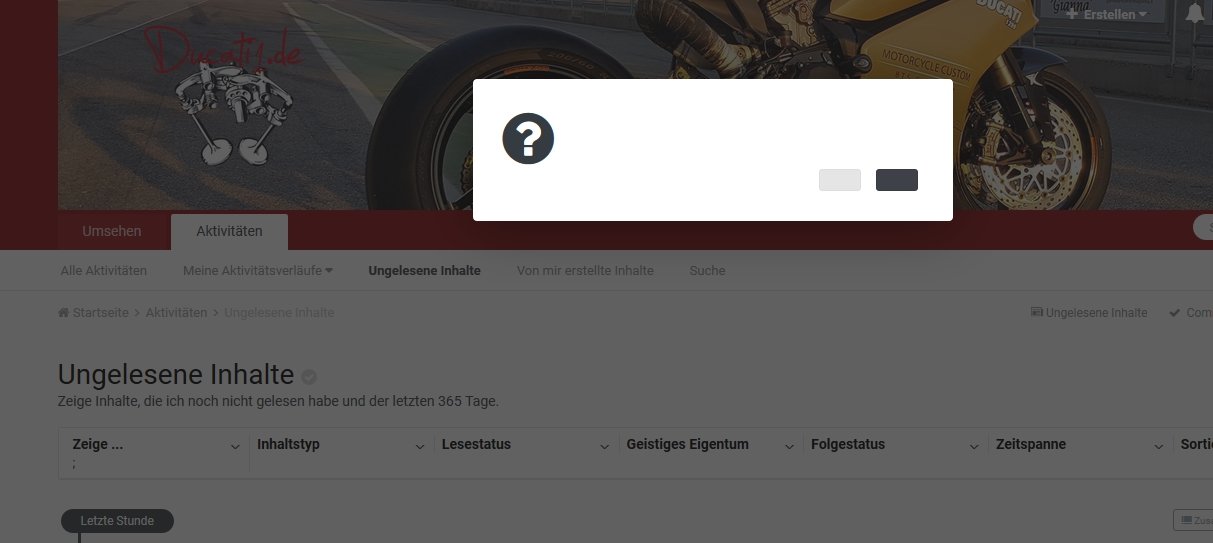Click the Letzte Stunde timeline marker
Screen dimensions: 1213x543
coord(117,521)
